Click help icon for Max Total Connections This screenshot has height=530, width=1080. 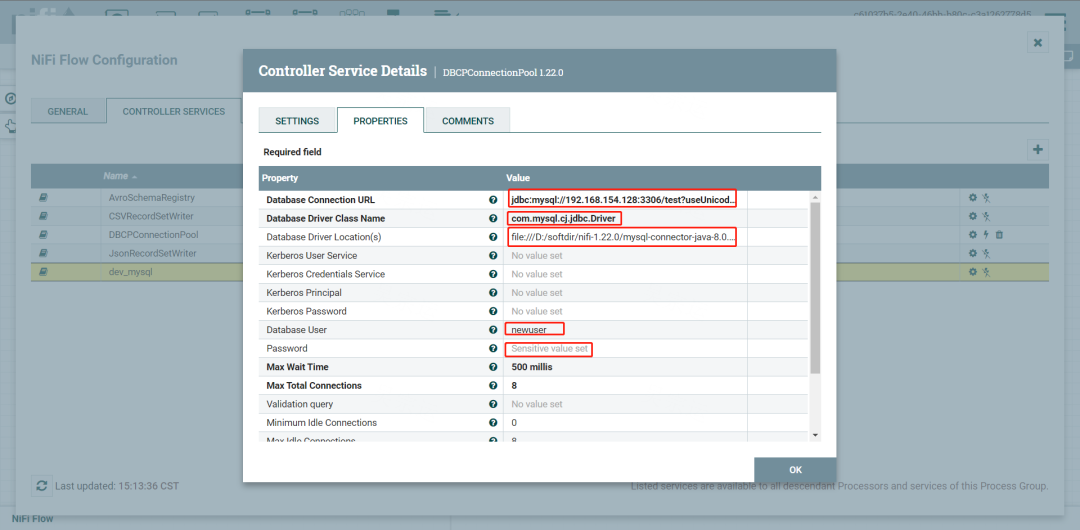493,386
